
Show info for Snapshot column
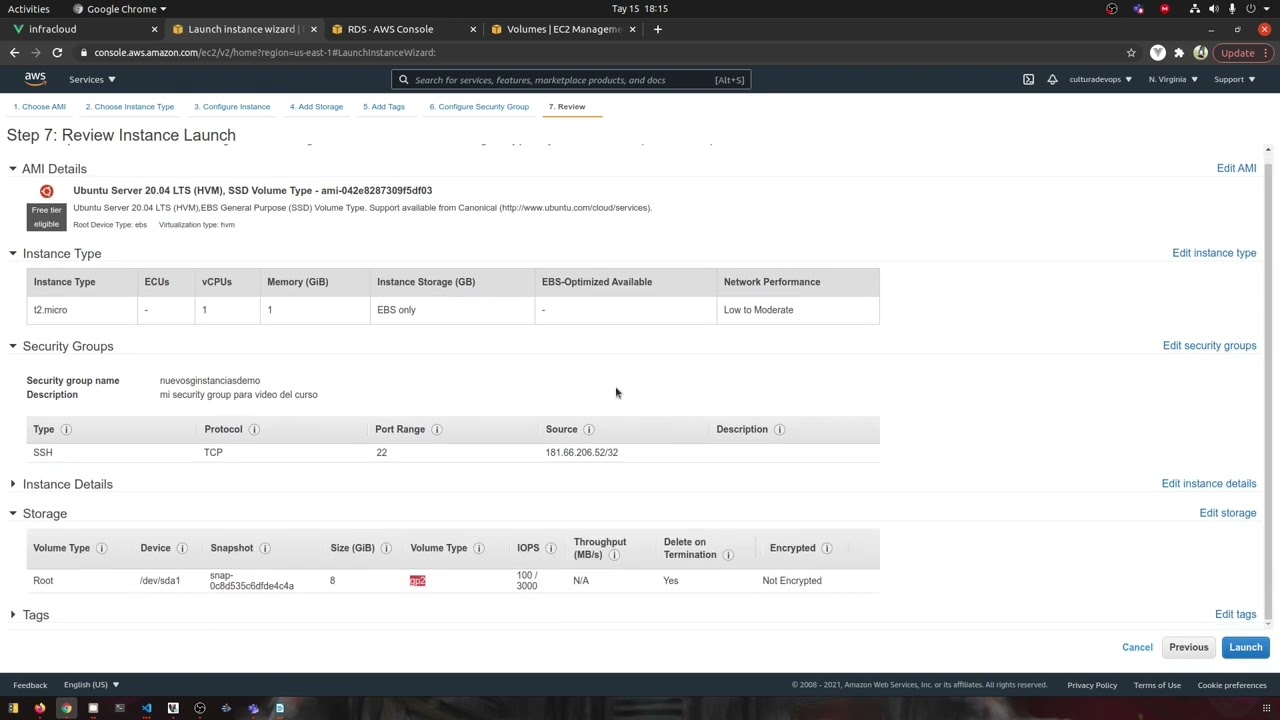264,548
